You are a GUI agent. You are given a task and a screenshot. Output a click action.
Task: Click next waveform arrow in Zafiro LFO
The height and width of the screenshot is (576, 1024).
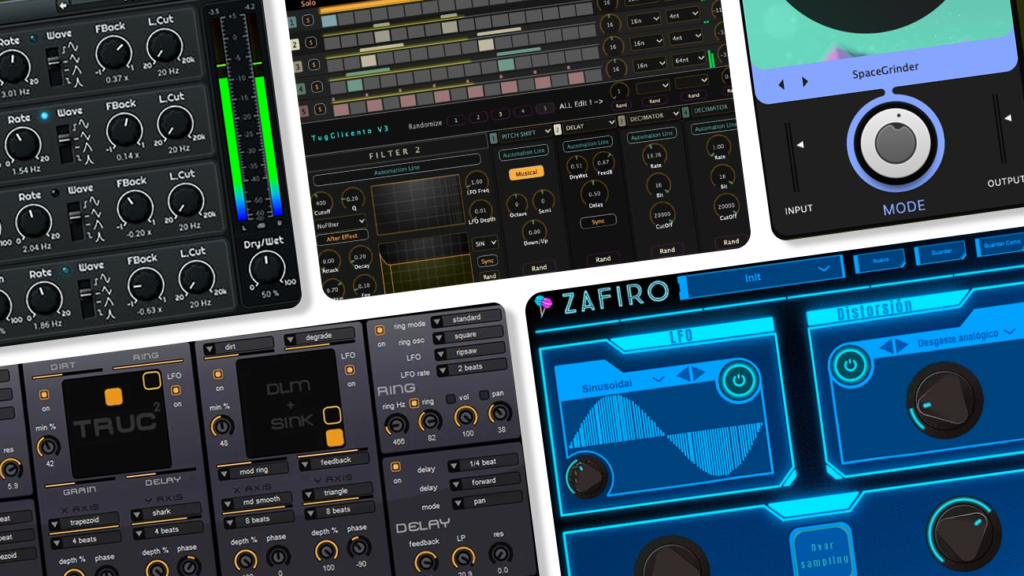pos(698,374)
